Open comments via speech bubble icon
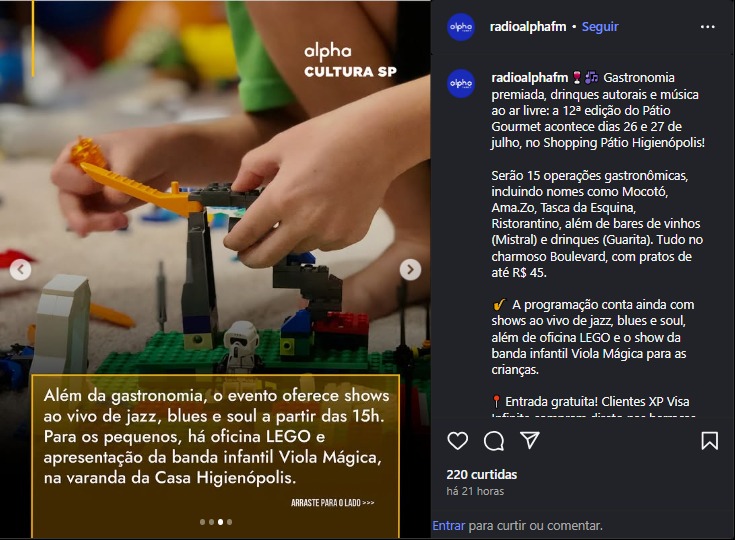This screenshot has width=735, height=540. click(x=494, y=441)
